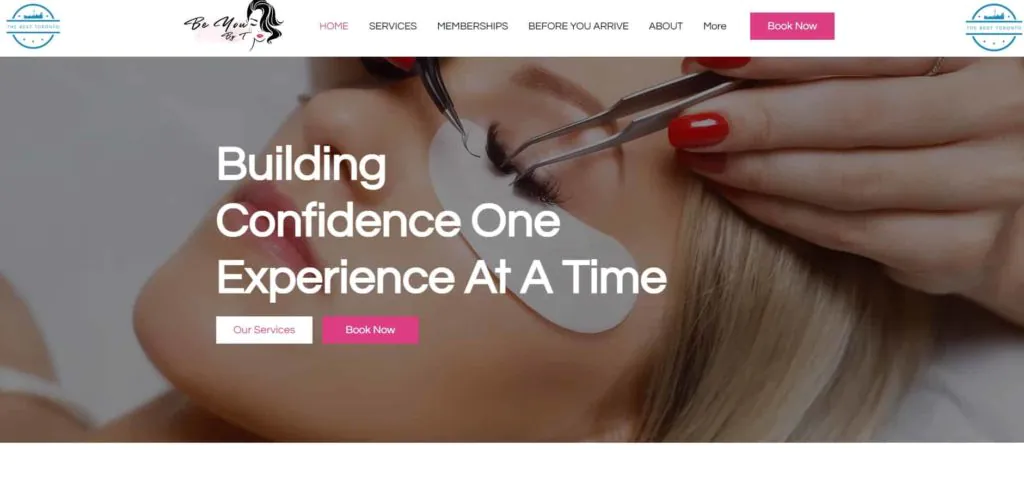Viewport: 1024px width, 495px height.
Task: Click the Confidence One headline line
Action: (x=389, y=223)
